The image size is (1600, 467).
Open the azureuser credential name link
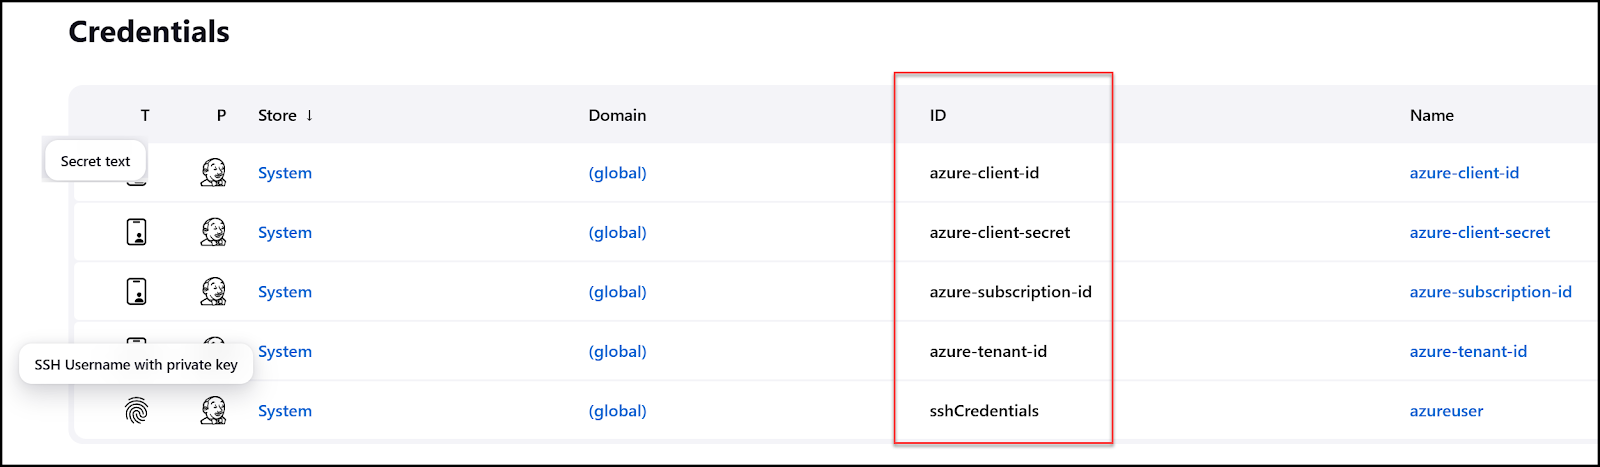pyautogui.click(x=1446, y=411)
